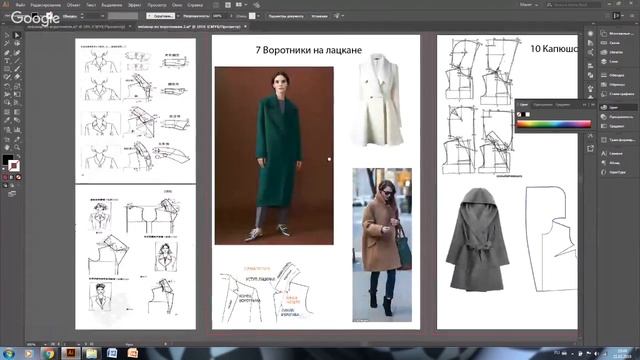This screenshot has width=640, height=360.
Task: Select the Gradient tool
Action: 17,111
